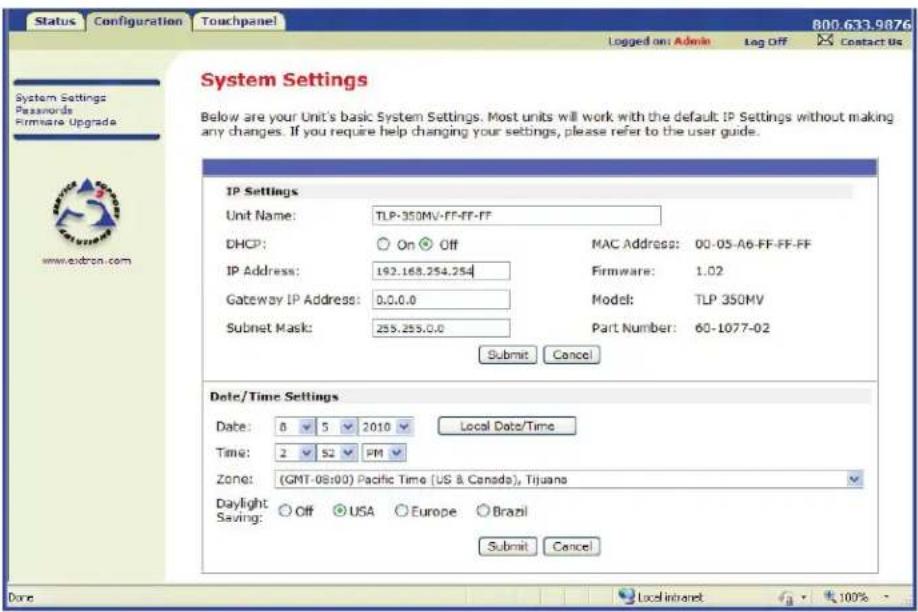The image size is (918, 612).
Task: Submit the Date/Time Settings
Action: point(508,546)
